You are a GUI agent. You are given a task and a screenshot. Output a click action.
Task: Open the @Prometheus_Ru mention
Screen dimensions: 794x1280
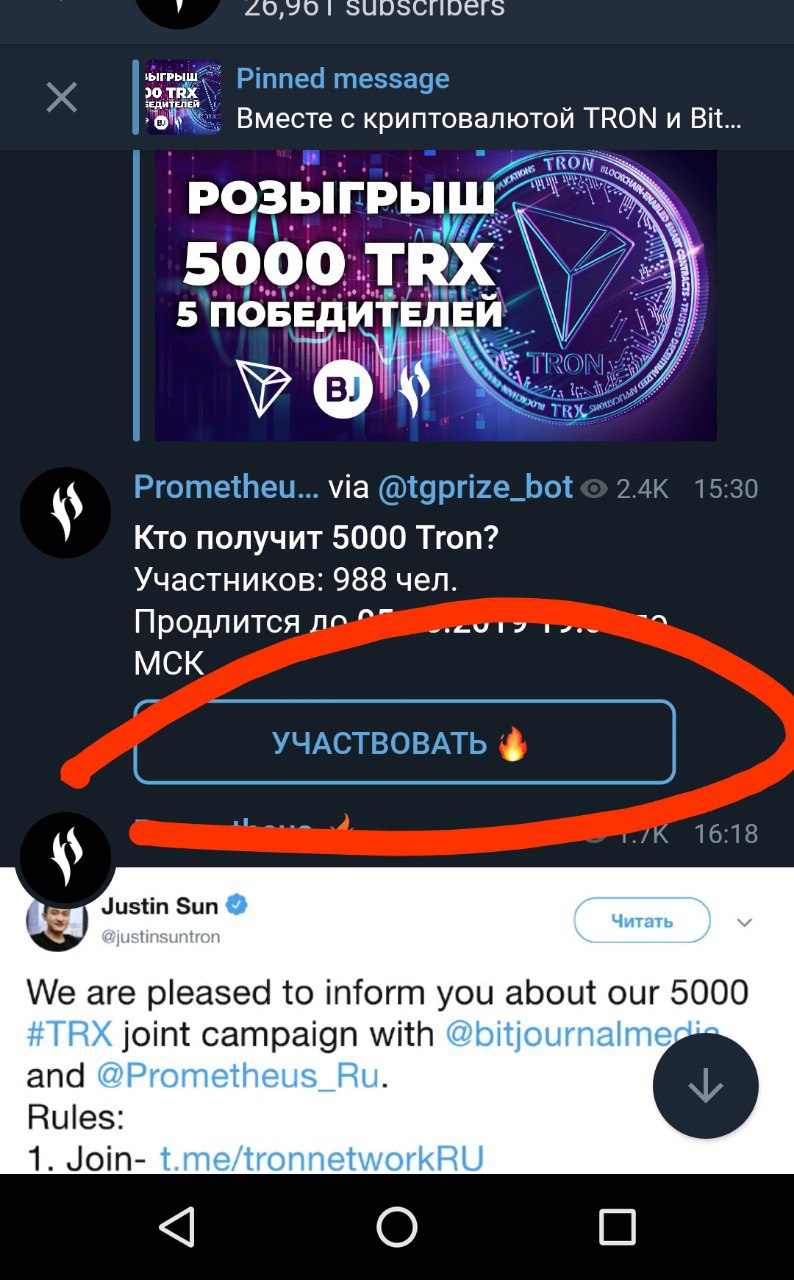(238, 1076)
